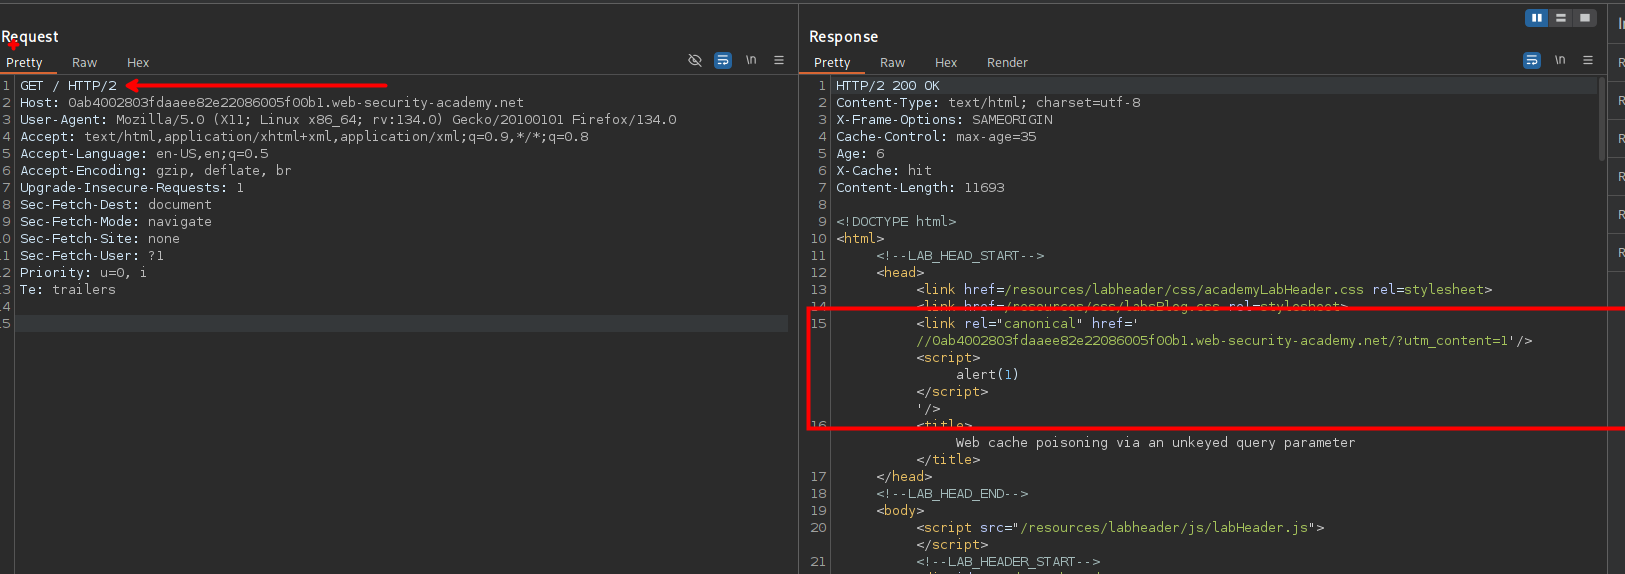
Task: Click the 'Sec-Fetch-Dest: document' line
Action: 116,205
